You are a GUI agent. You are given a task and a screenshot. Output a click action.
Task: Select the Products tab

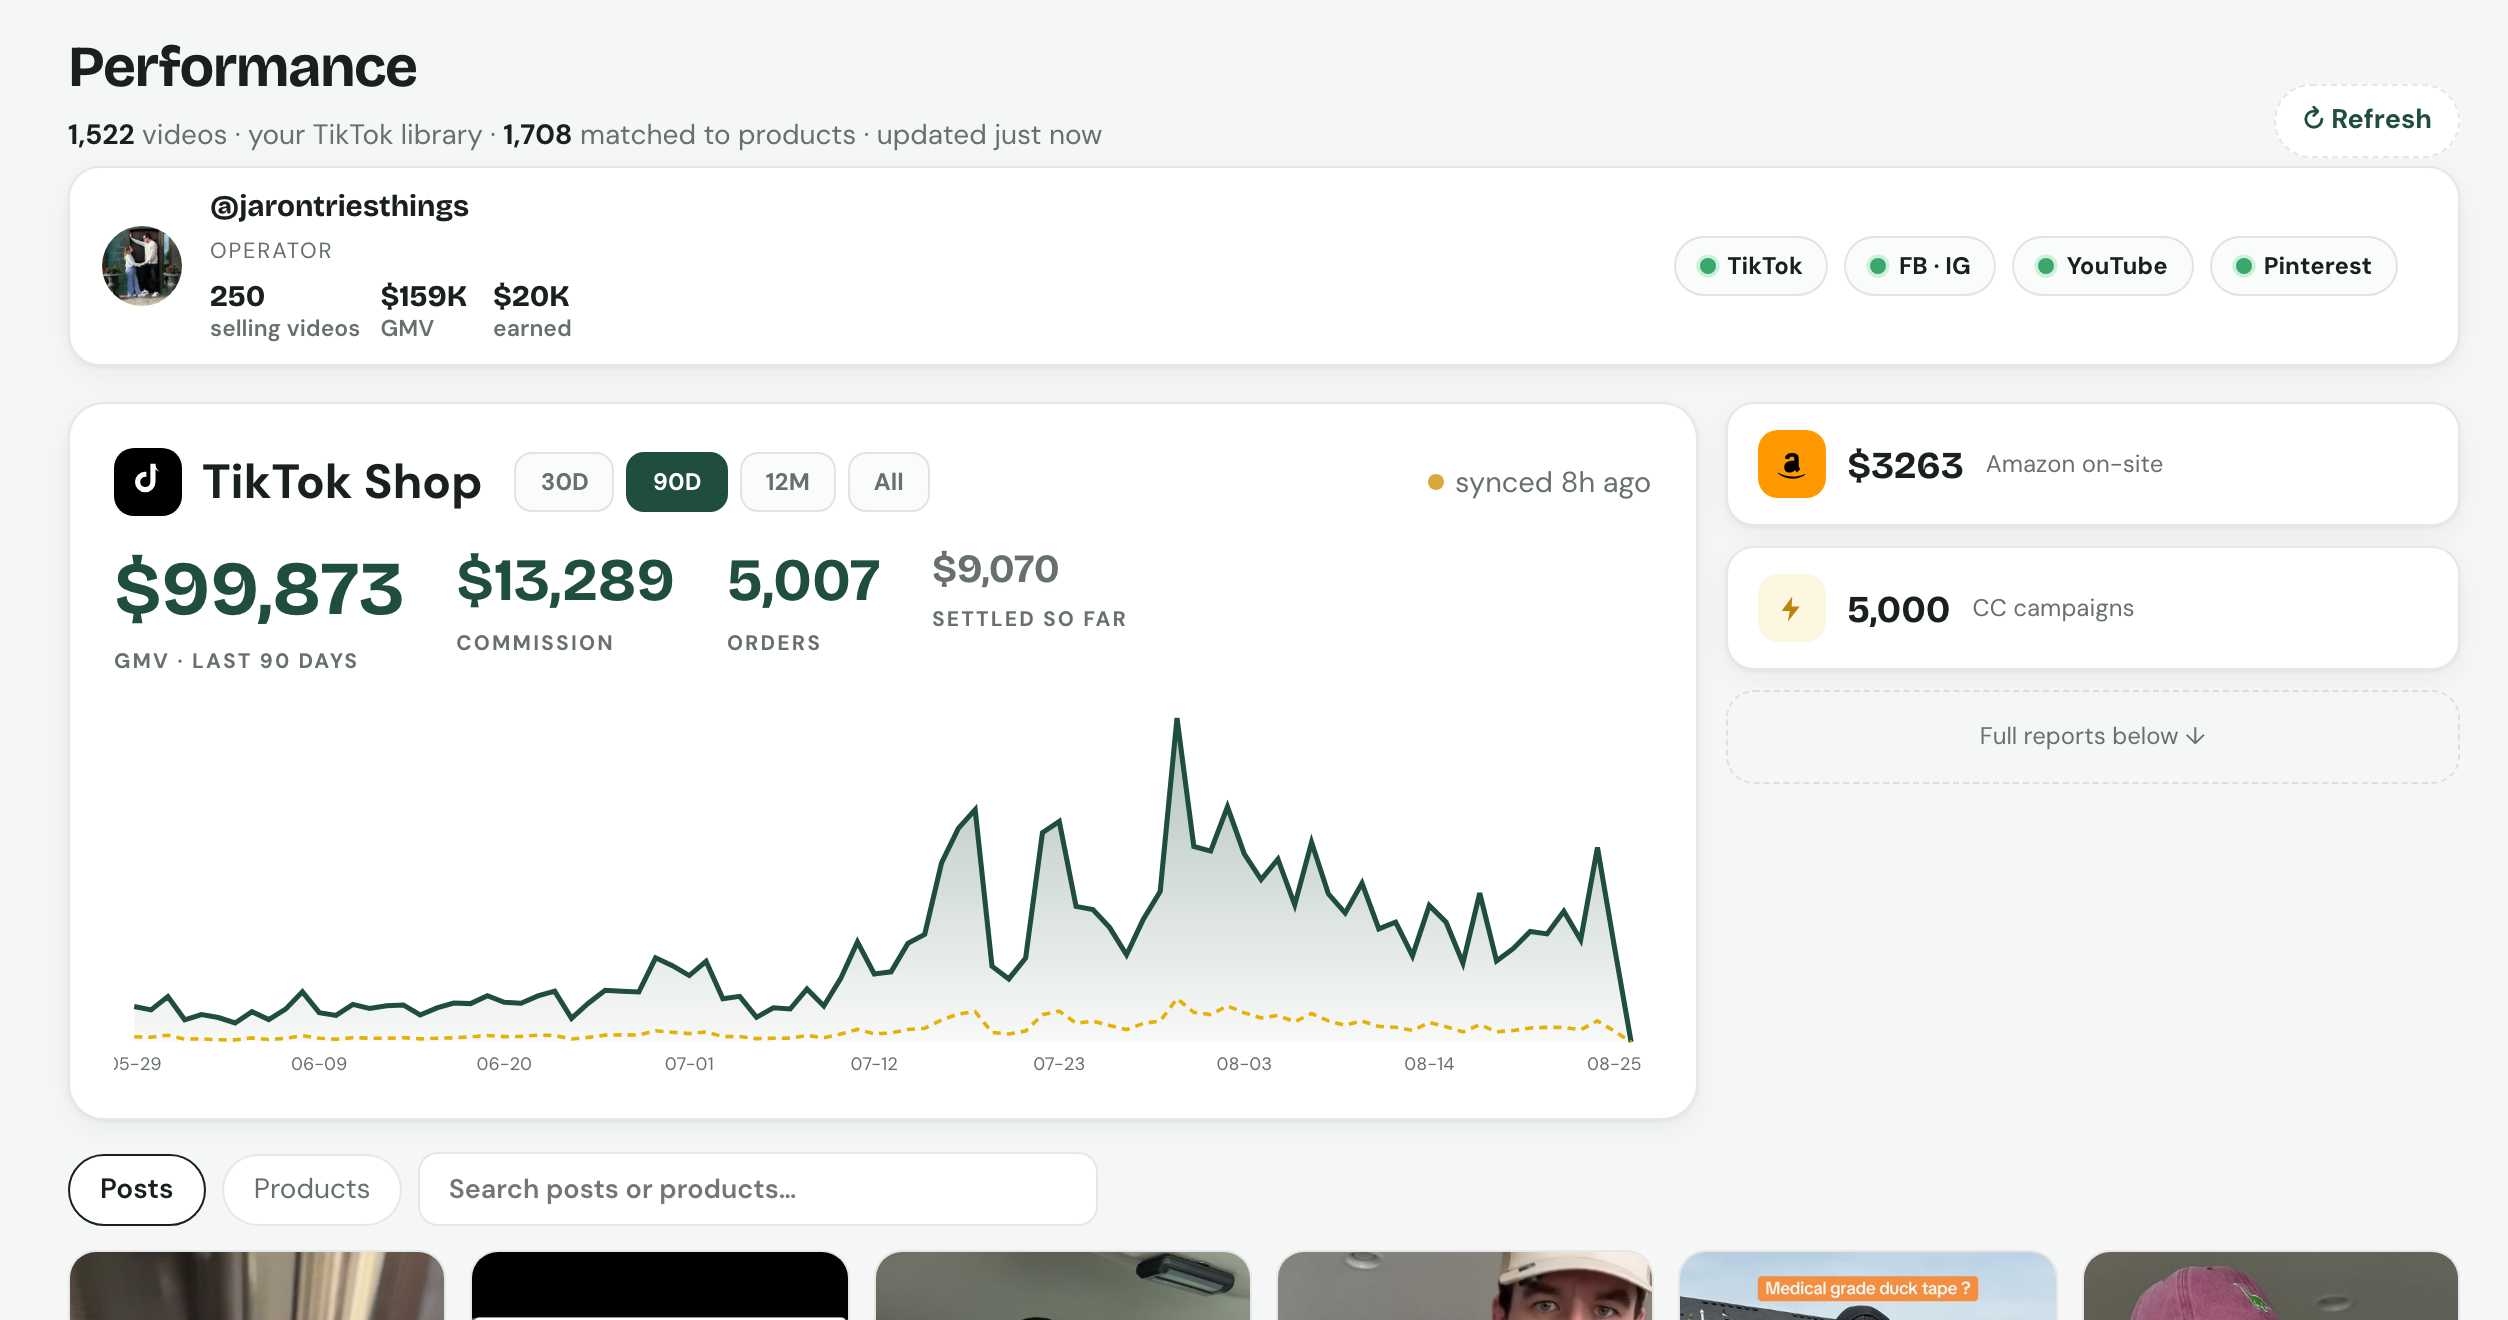311,1189
